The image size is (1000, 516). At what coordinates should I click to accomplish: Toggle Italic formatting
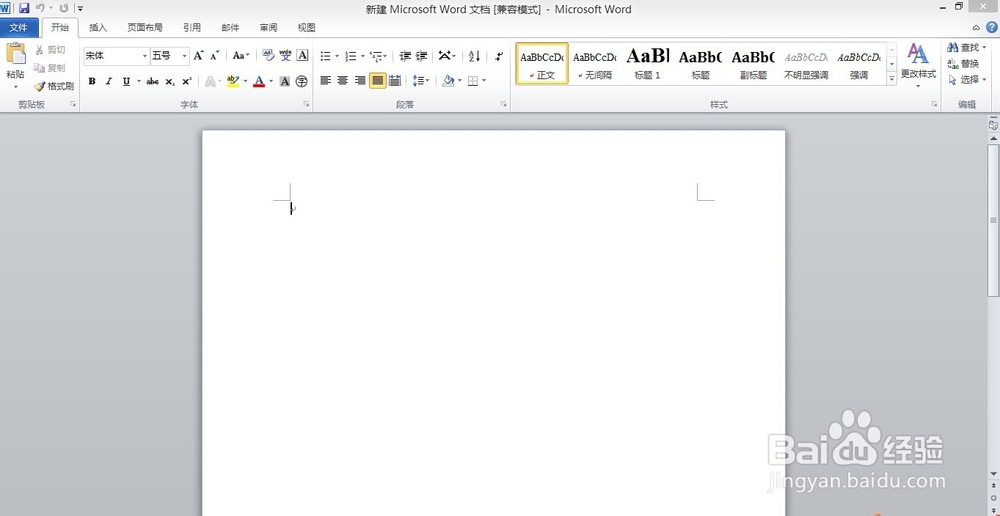pos(108,81)
